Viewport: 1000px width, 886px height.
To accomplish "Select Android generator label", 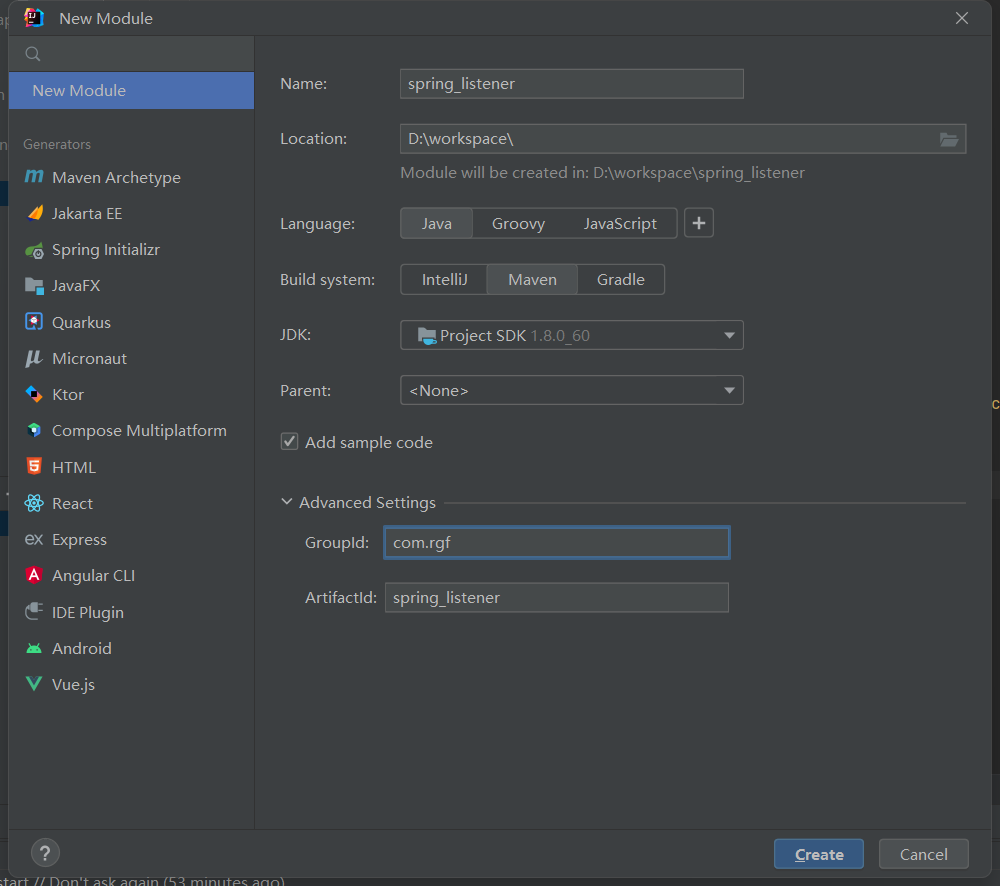I will click(x=82, y=649).
